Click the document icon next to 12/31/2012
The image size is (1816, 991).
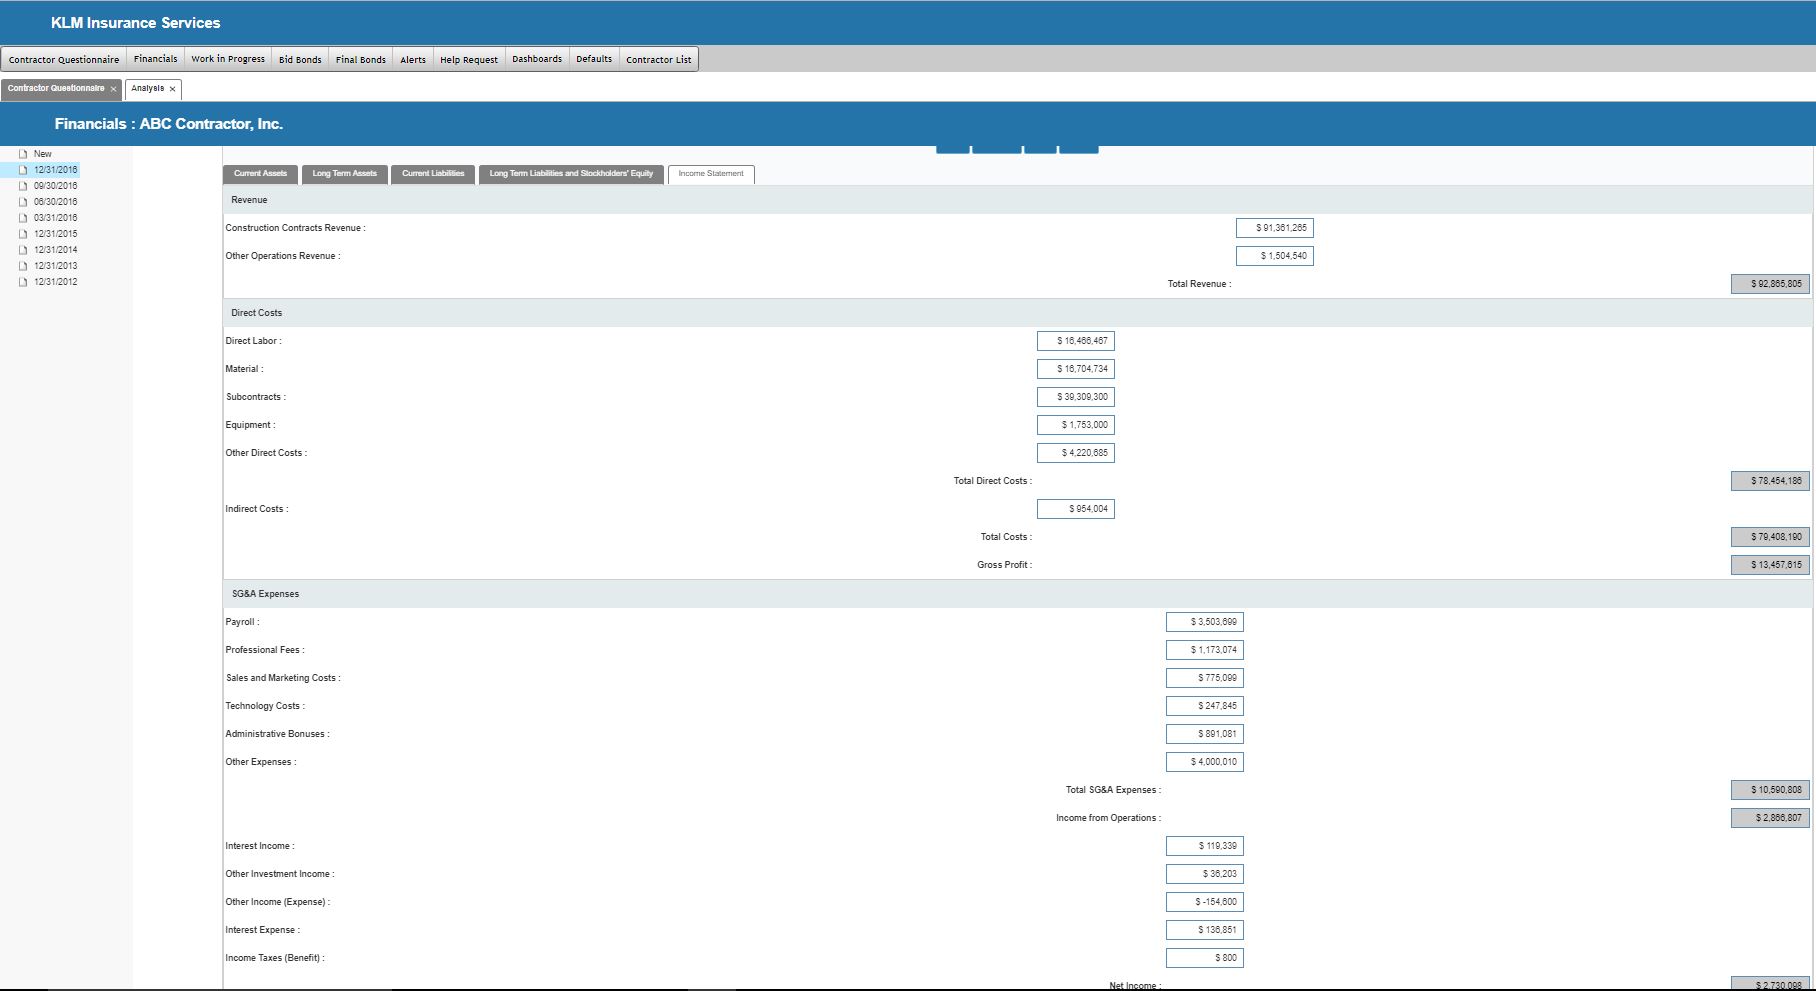coord(23,282)
